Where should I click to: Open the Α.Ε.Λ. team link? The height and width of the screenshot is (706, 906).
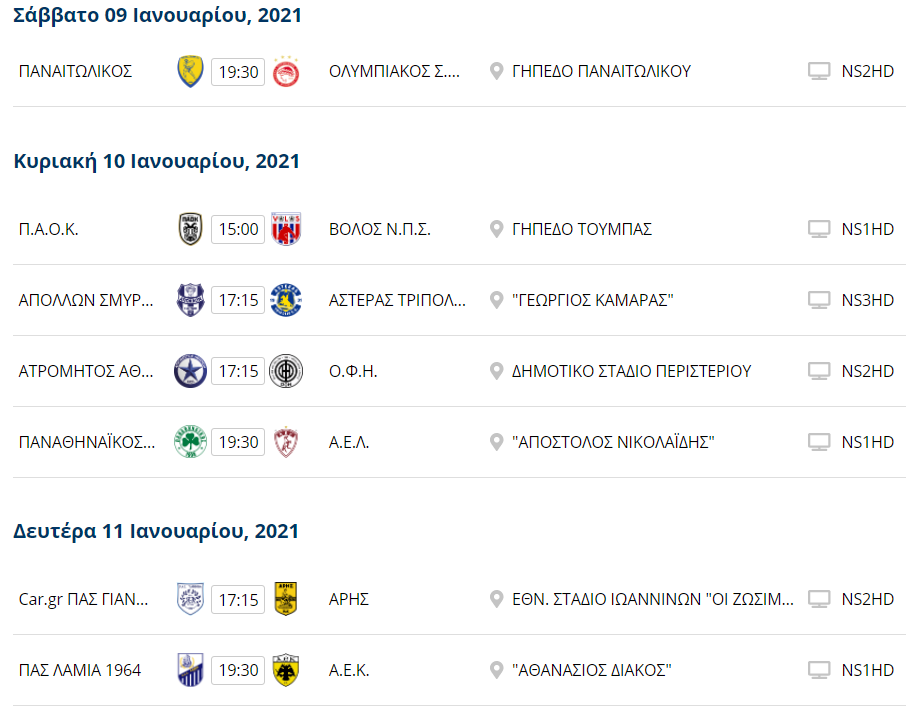(x=349, y=442)
